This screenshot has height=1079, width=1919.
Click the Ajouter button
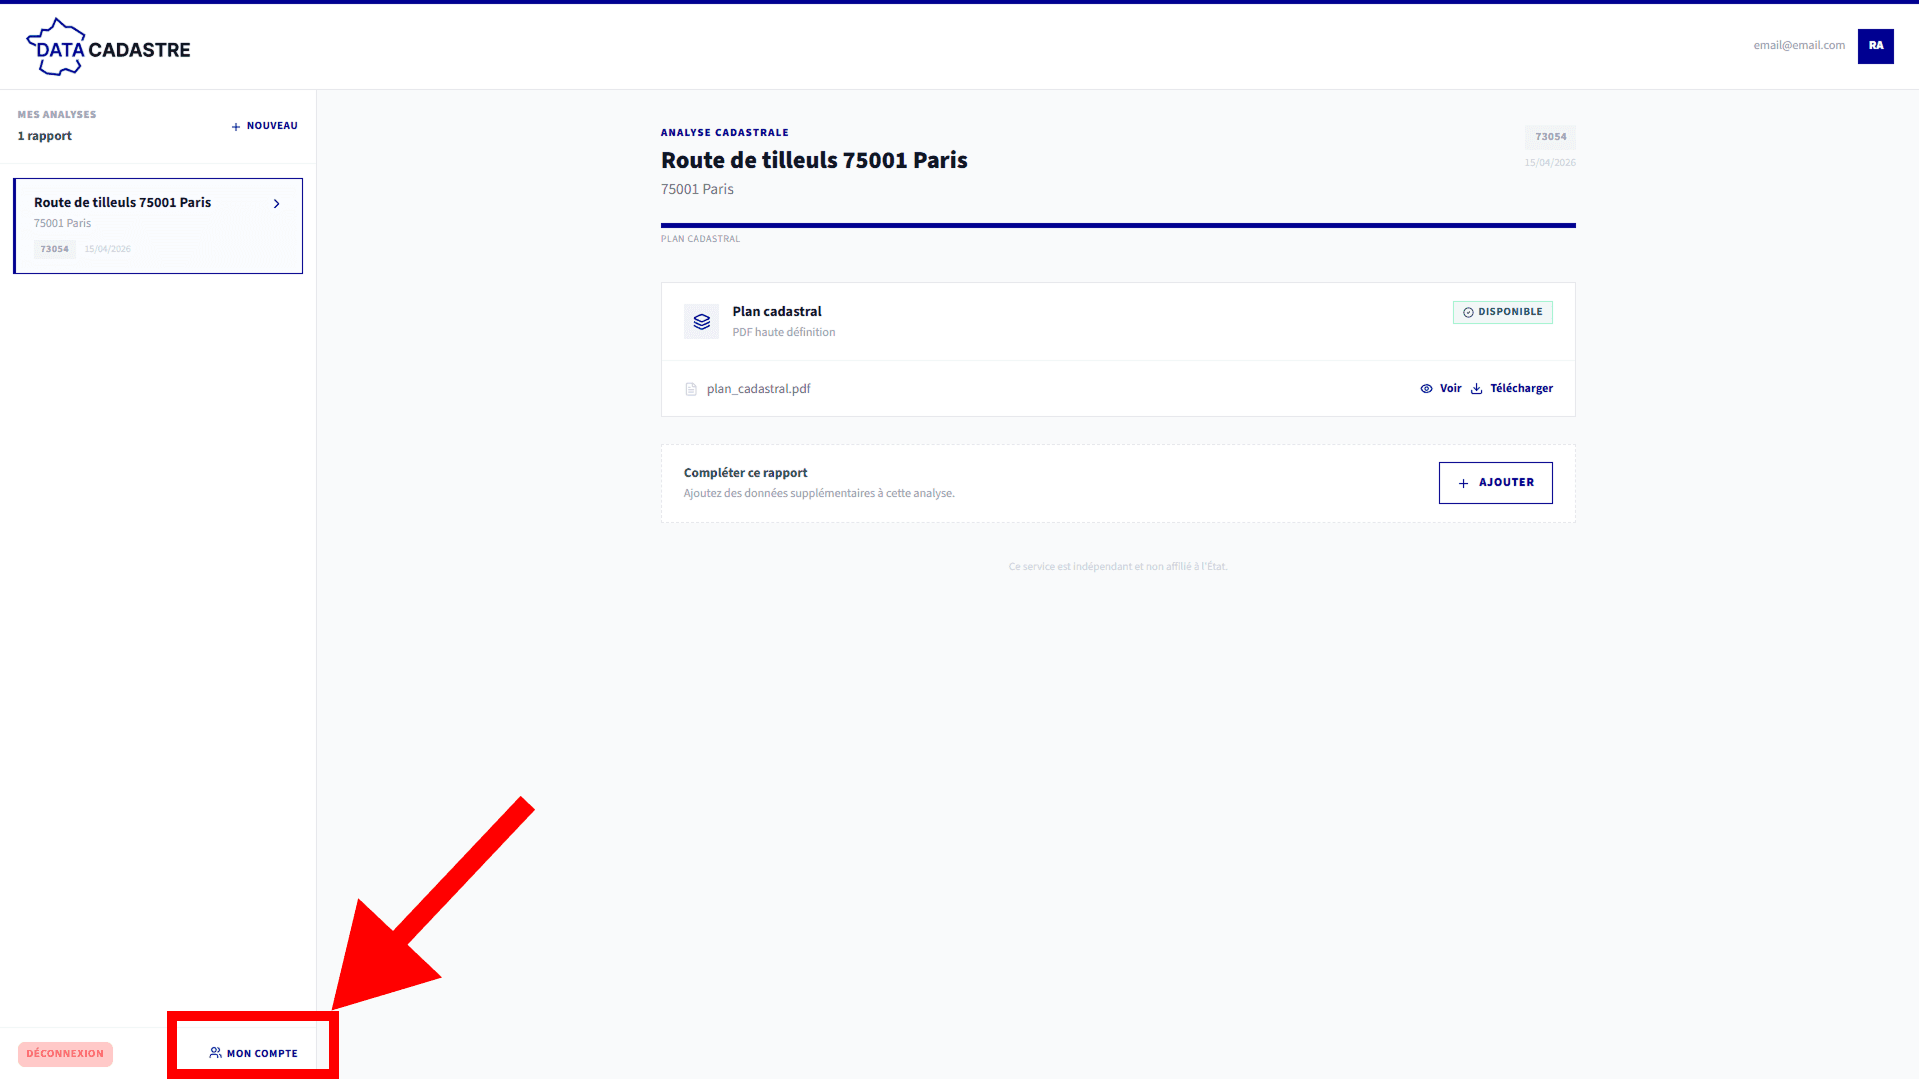click(1495, 483)
